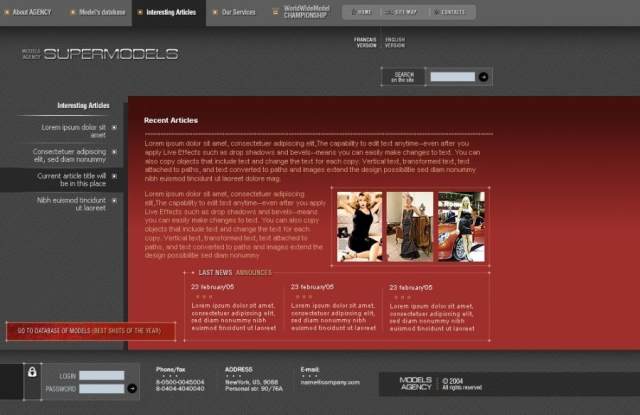Viewport: 640px width, 415px height.
Task: Select the Interesting Articles tab
Action: point(171,12)
